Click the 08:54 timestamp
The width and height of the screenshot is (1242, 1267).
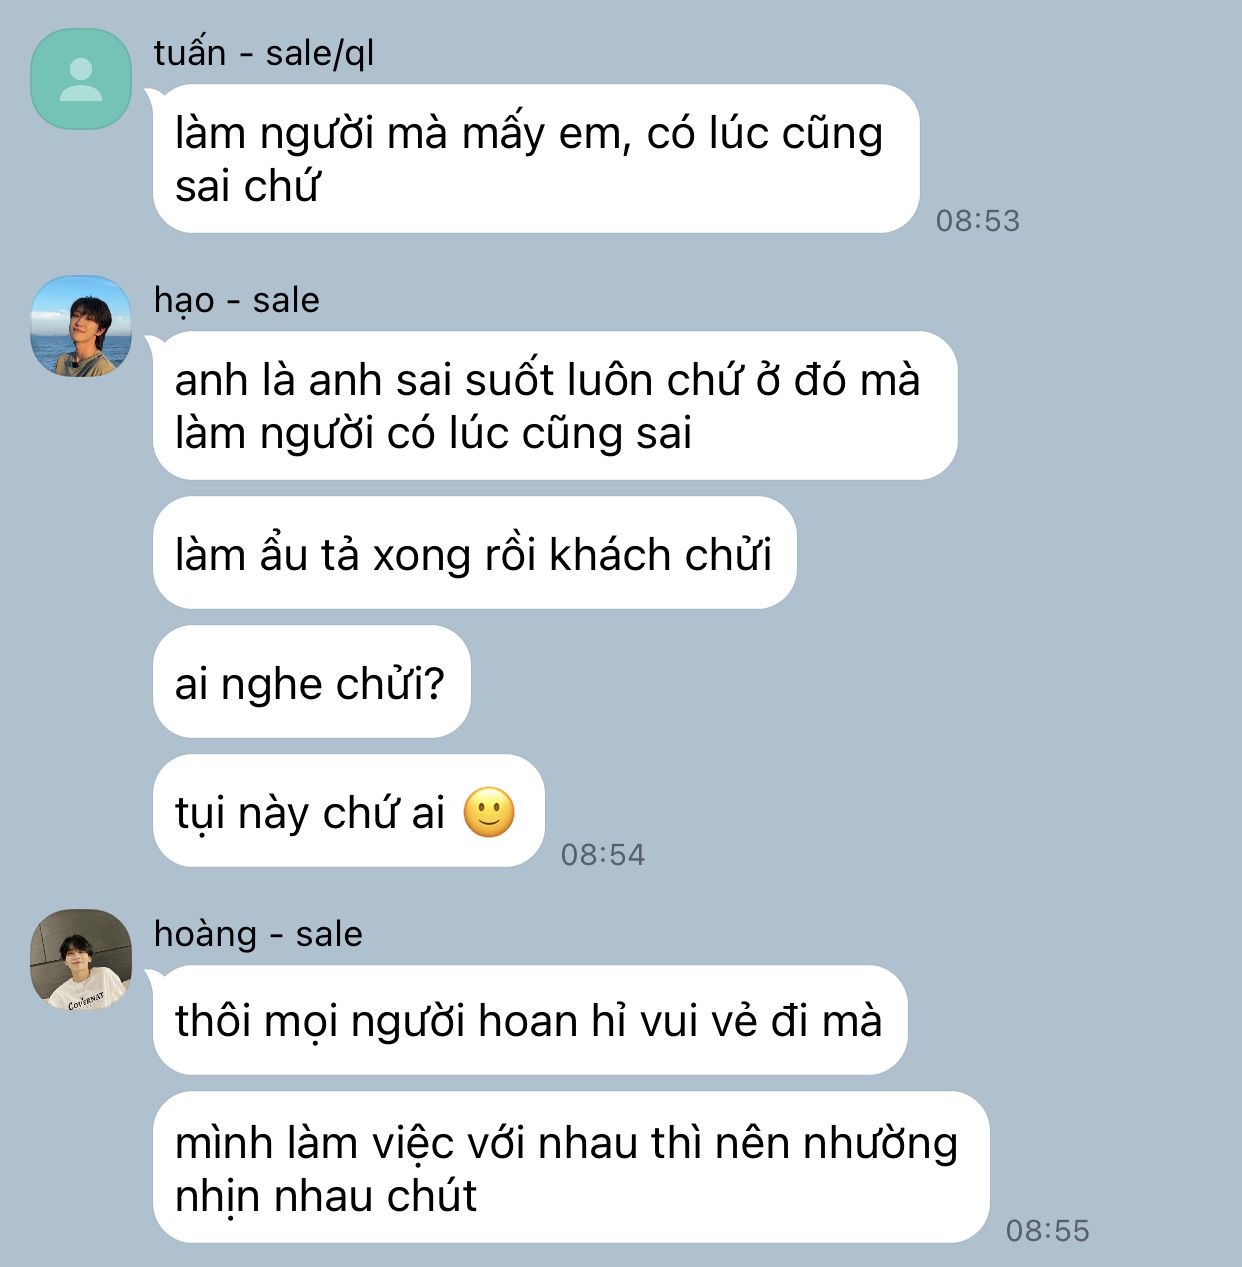602,854
